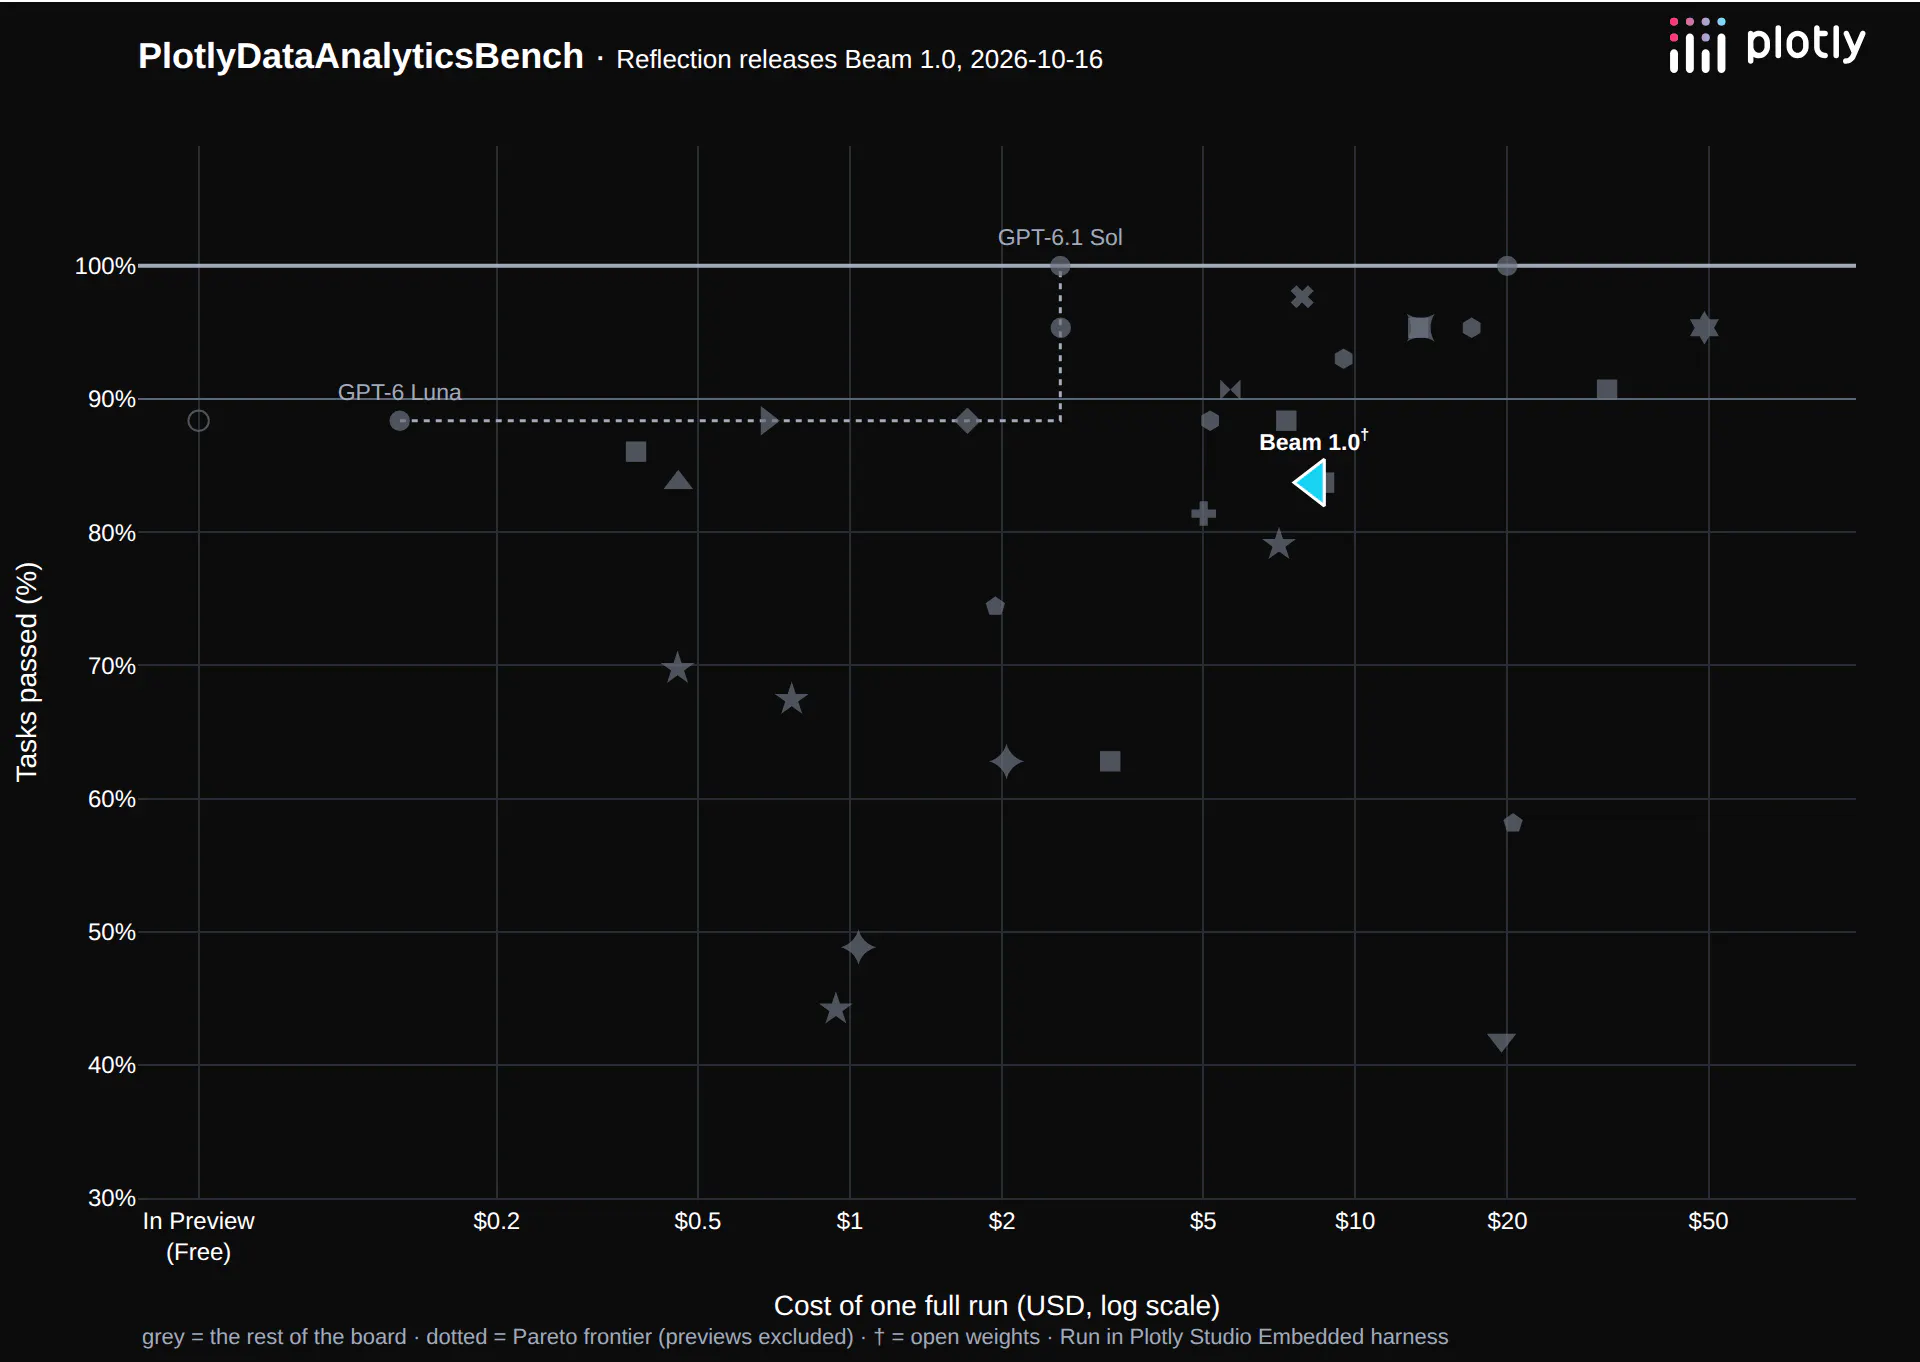Image resolution: width=1920 pixels, height=1362 pixels.
Task: Click the pentagon marker near 74%
Action: pos(995,606)
